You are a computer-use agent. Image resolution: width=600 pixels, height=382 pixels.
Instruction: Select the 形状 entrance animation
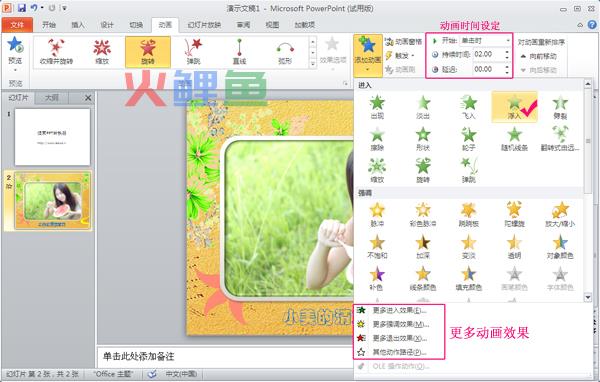(423, 139)
